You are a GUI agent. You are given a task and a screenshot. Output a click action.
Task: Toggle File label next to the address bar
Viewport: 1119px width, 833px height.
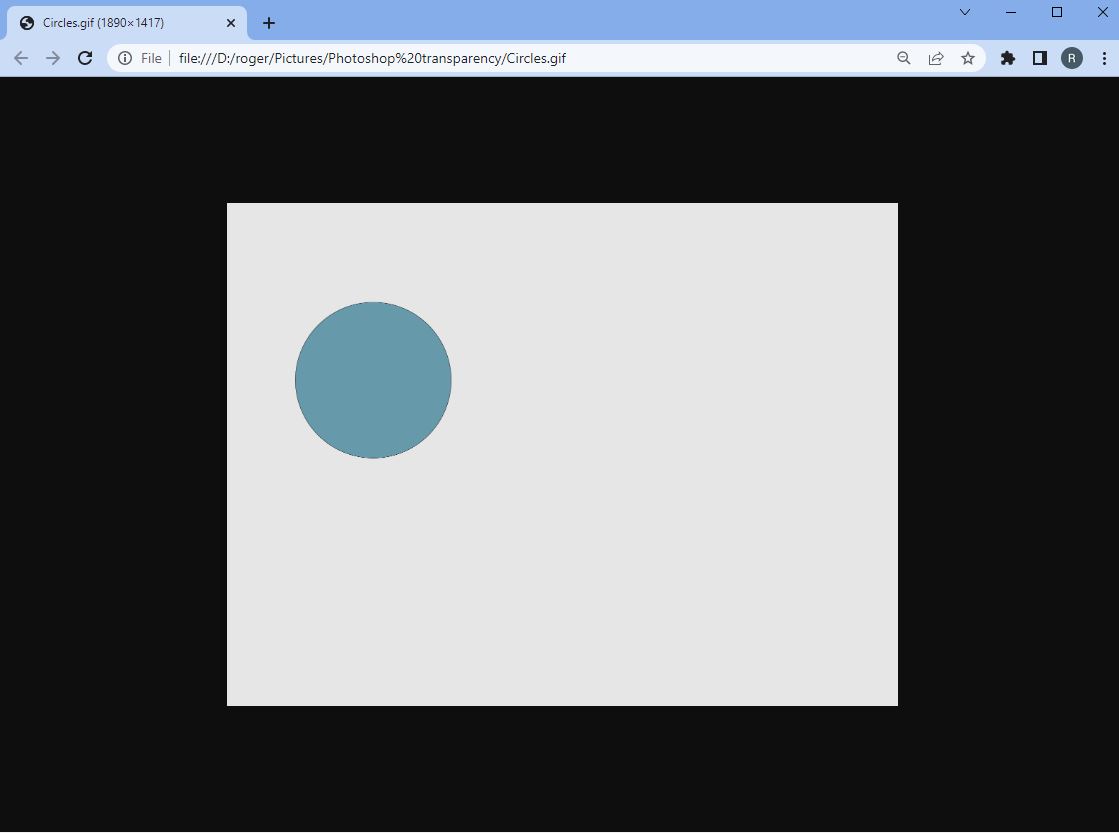click(150, 57)
